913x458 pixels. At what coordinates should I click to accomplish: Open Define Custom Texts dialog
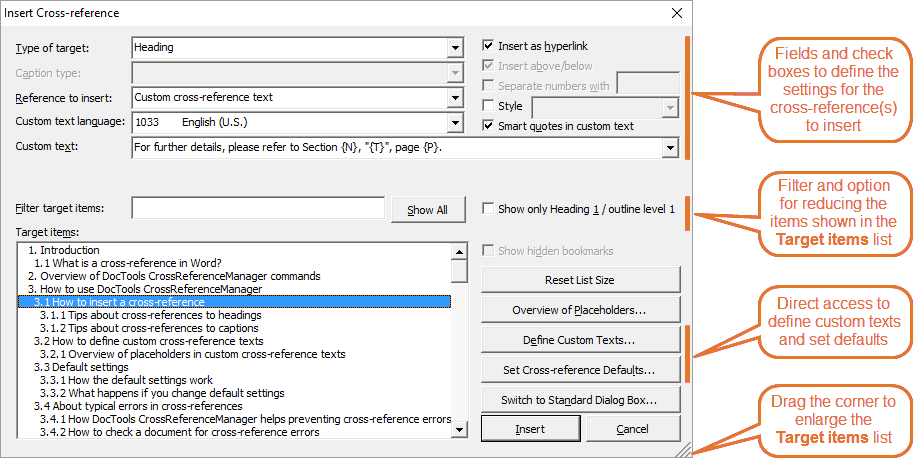pyautogui.click(x=581, y=340)
